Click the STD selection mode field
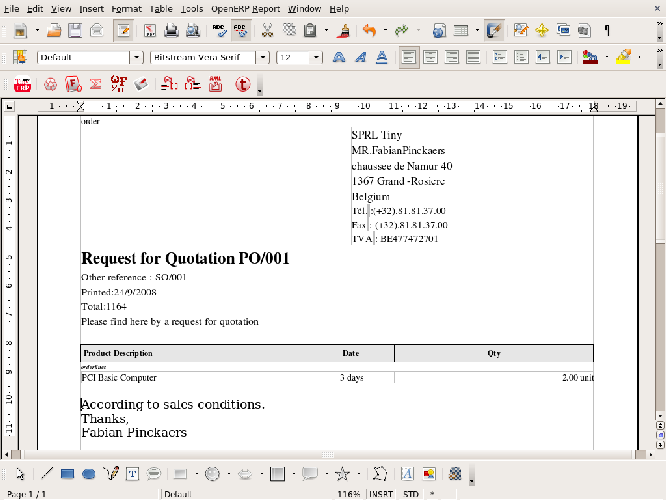Screen dimensions: 666x500 tap(410, 494)
